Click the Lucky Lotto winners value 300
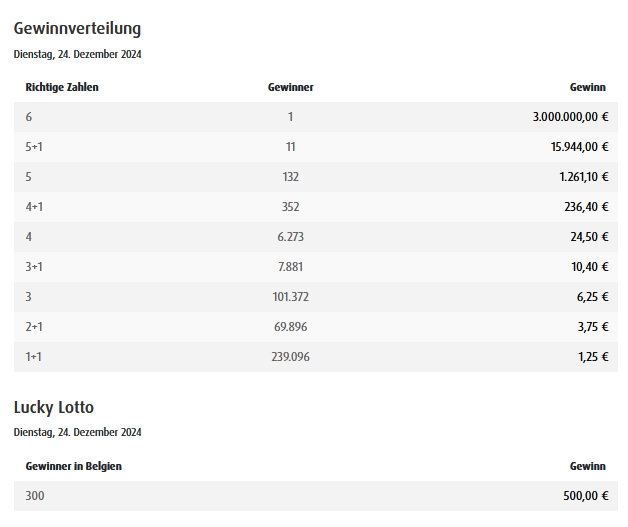Viewport: 628px width, 527px height. [x=35, y=496]
